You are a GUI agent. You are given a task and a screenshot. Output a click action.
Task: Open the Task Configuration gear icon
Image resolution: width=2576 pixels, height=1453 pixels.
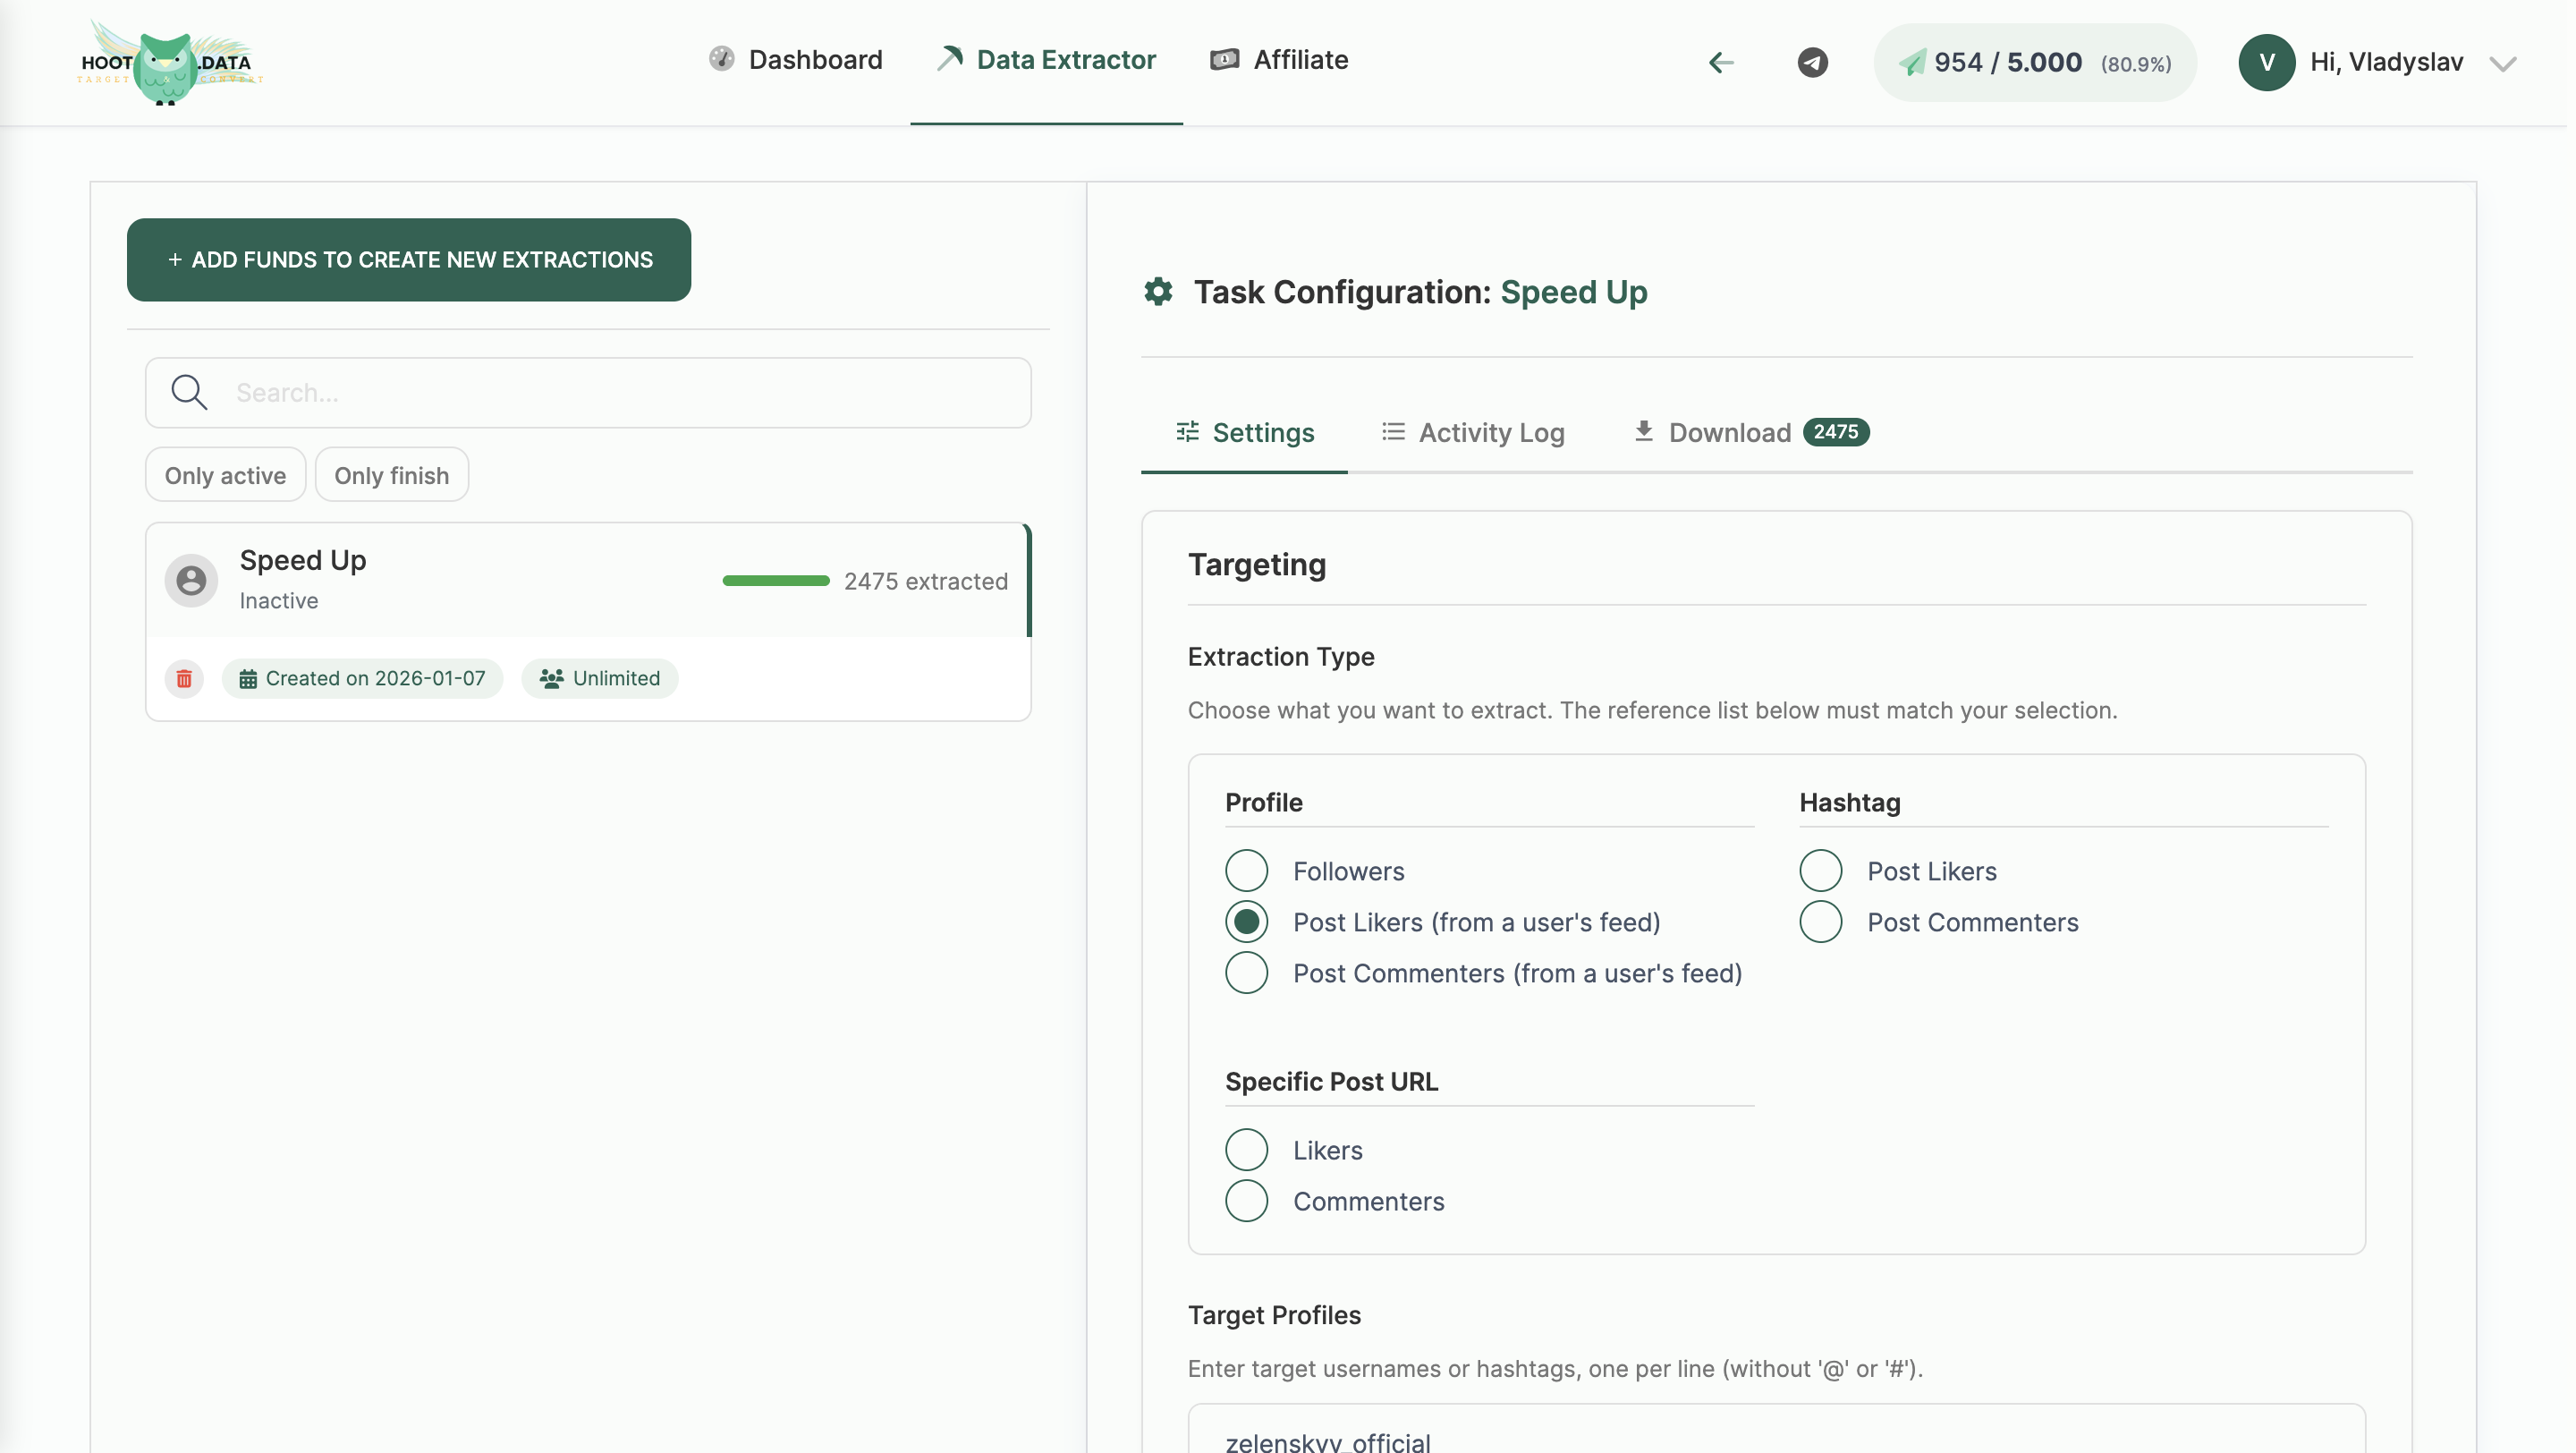point(1158,292)
